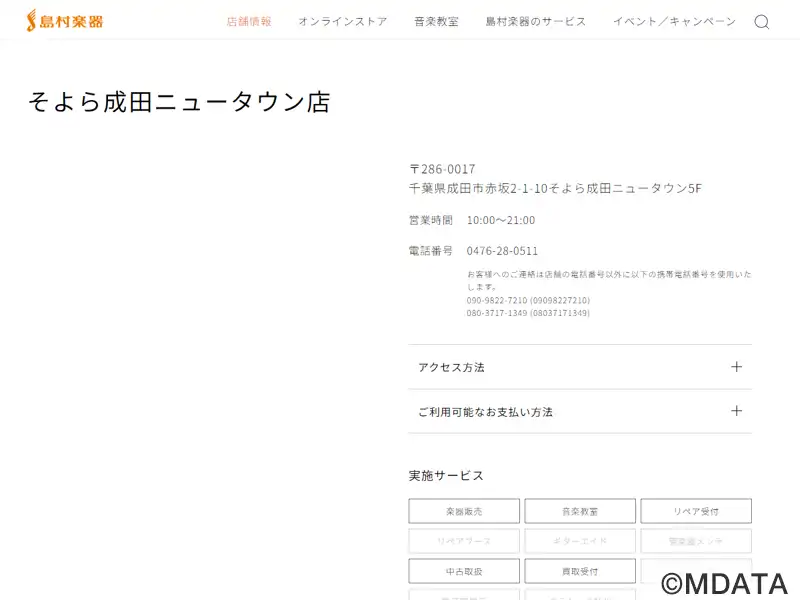Click the 買取受付 service button
800x600 pixels.
(x=580, y=571)
